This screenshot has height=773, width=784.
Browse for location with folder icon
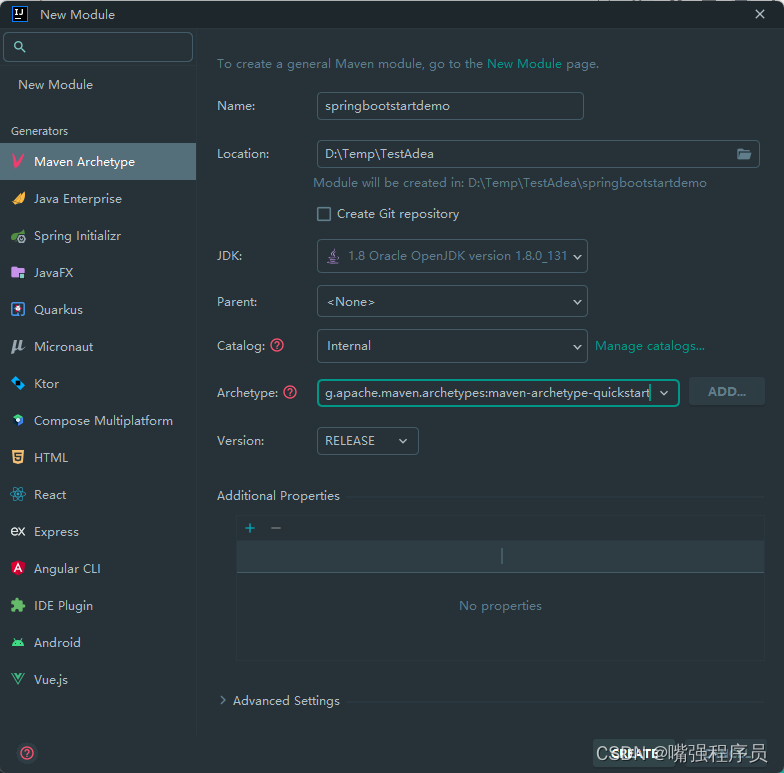(744, 154)
